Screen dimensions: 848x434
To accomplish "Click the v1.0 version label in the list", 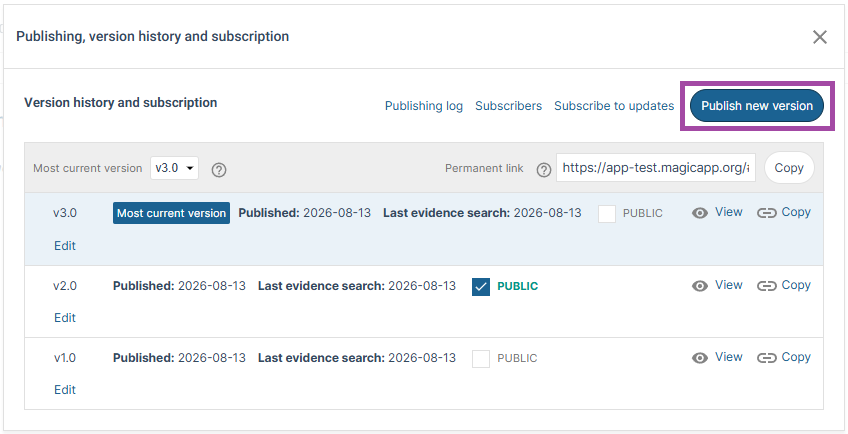I will [65, 358].
